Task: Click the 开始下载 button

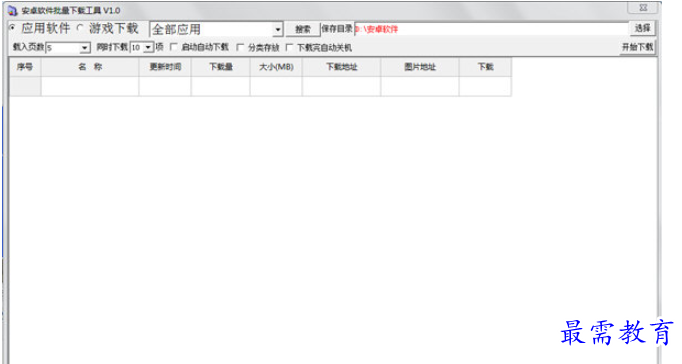Action: point(637,47)
